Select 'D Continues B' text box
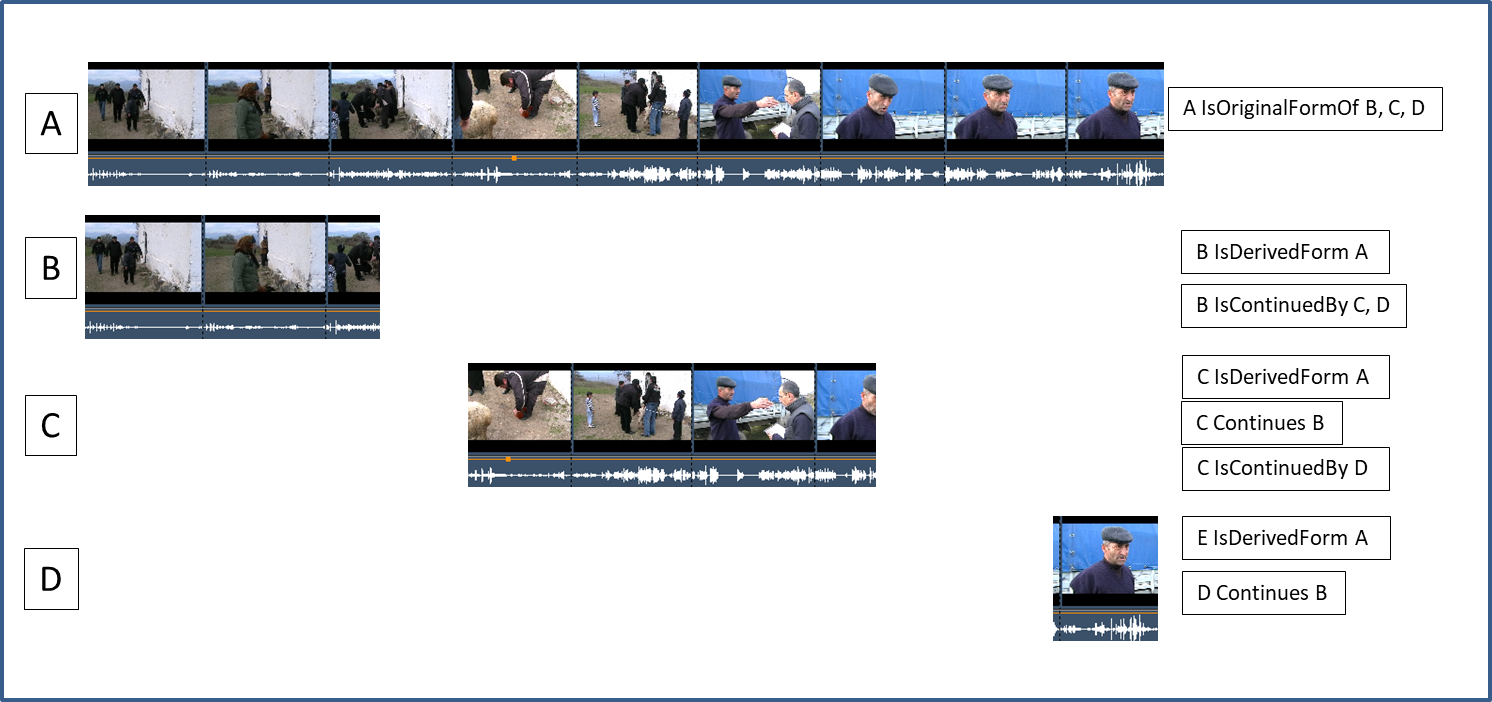The height and width of the screenshot is (702, 1492). click(1263, 593)
